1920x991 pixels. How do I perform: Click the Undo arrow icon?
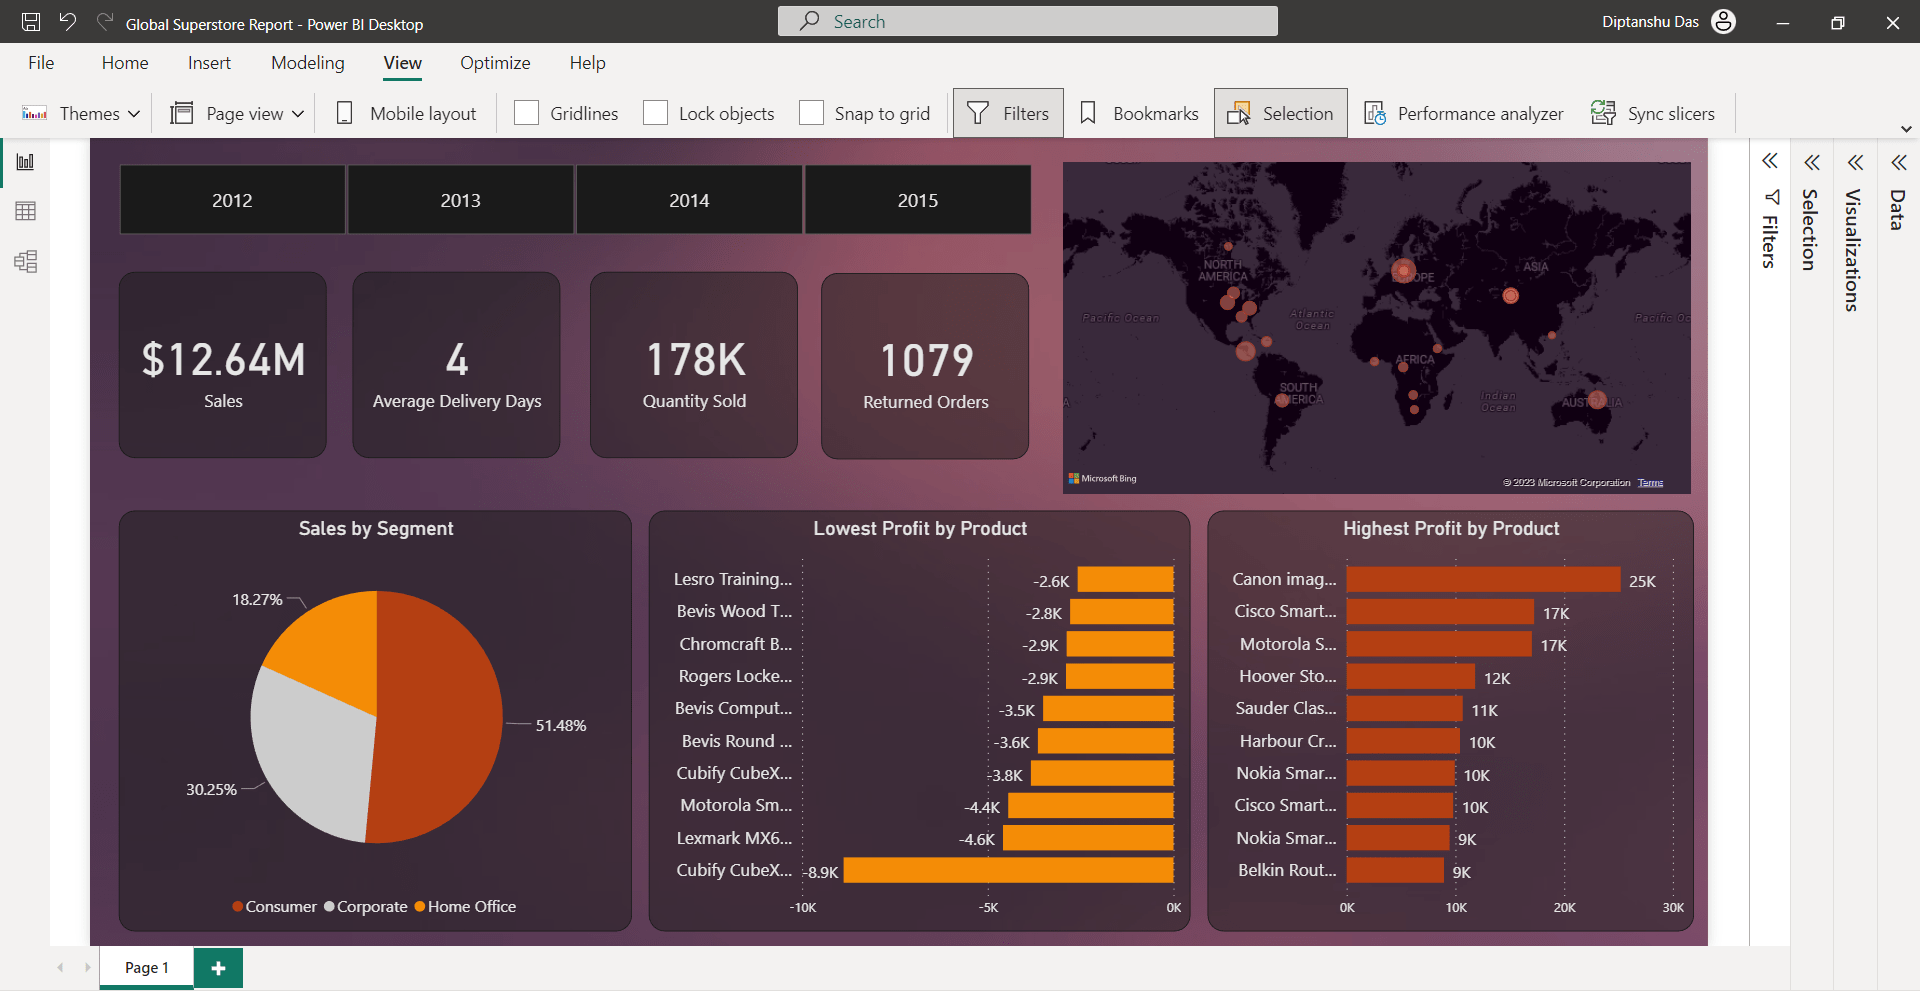tap(67, 22)
